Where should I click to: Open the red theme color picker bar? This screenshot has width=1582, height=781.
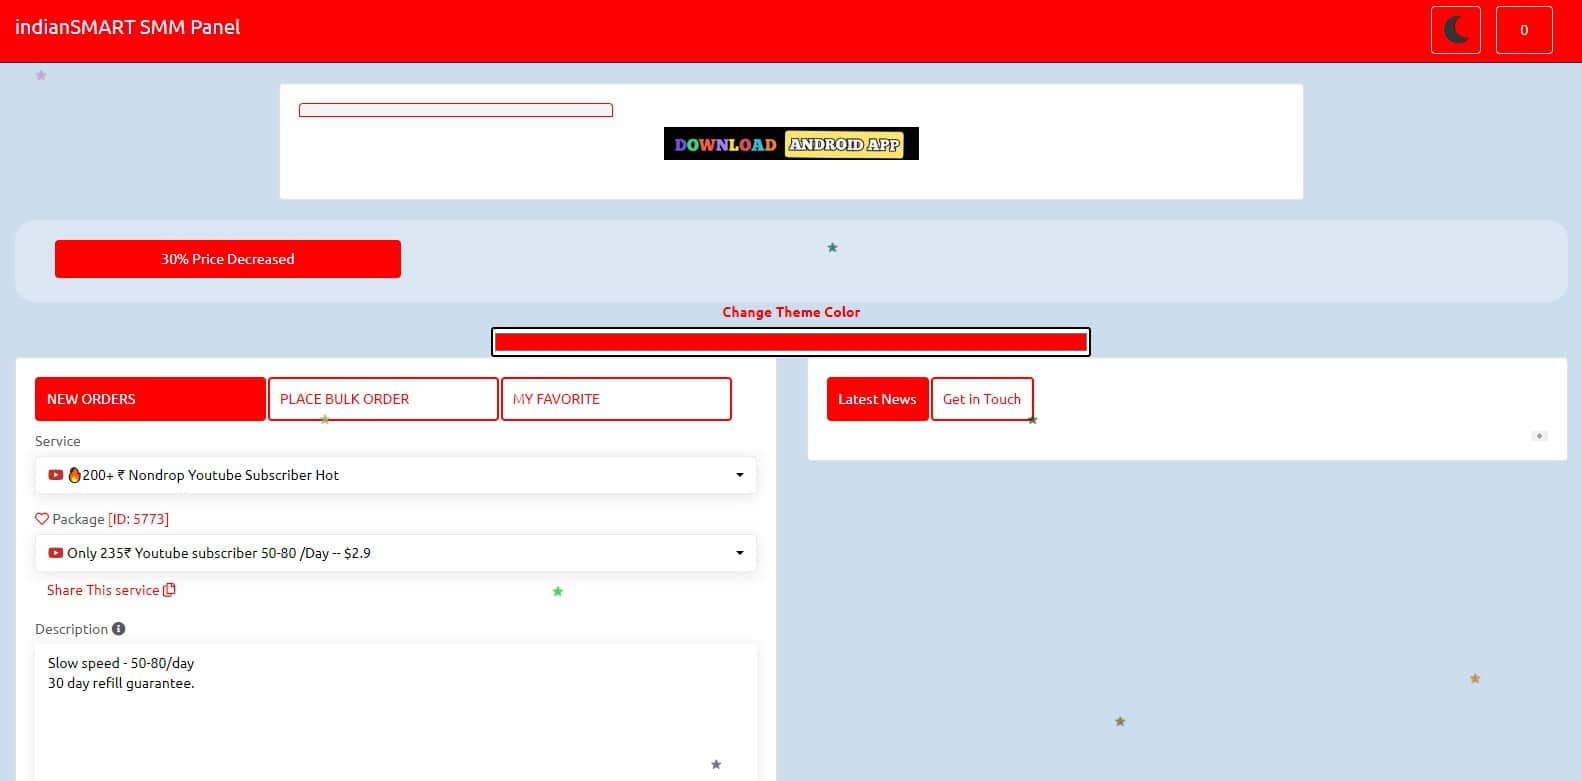coord(790,342)
